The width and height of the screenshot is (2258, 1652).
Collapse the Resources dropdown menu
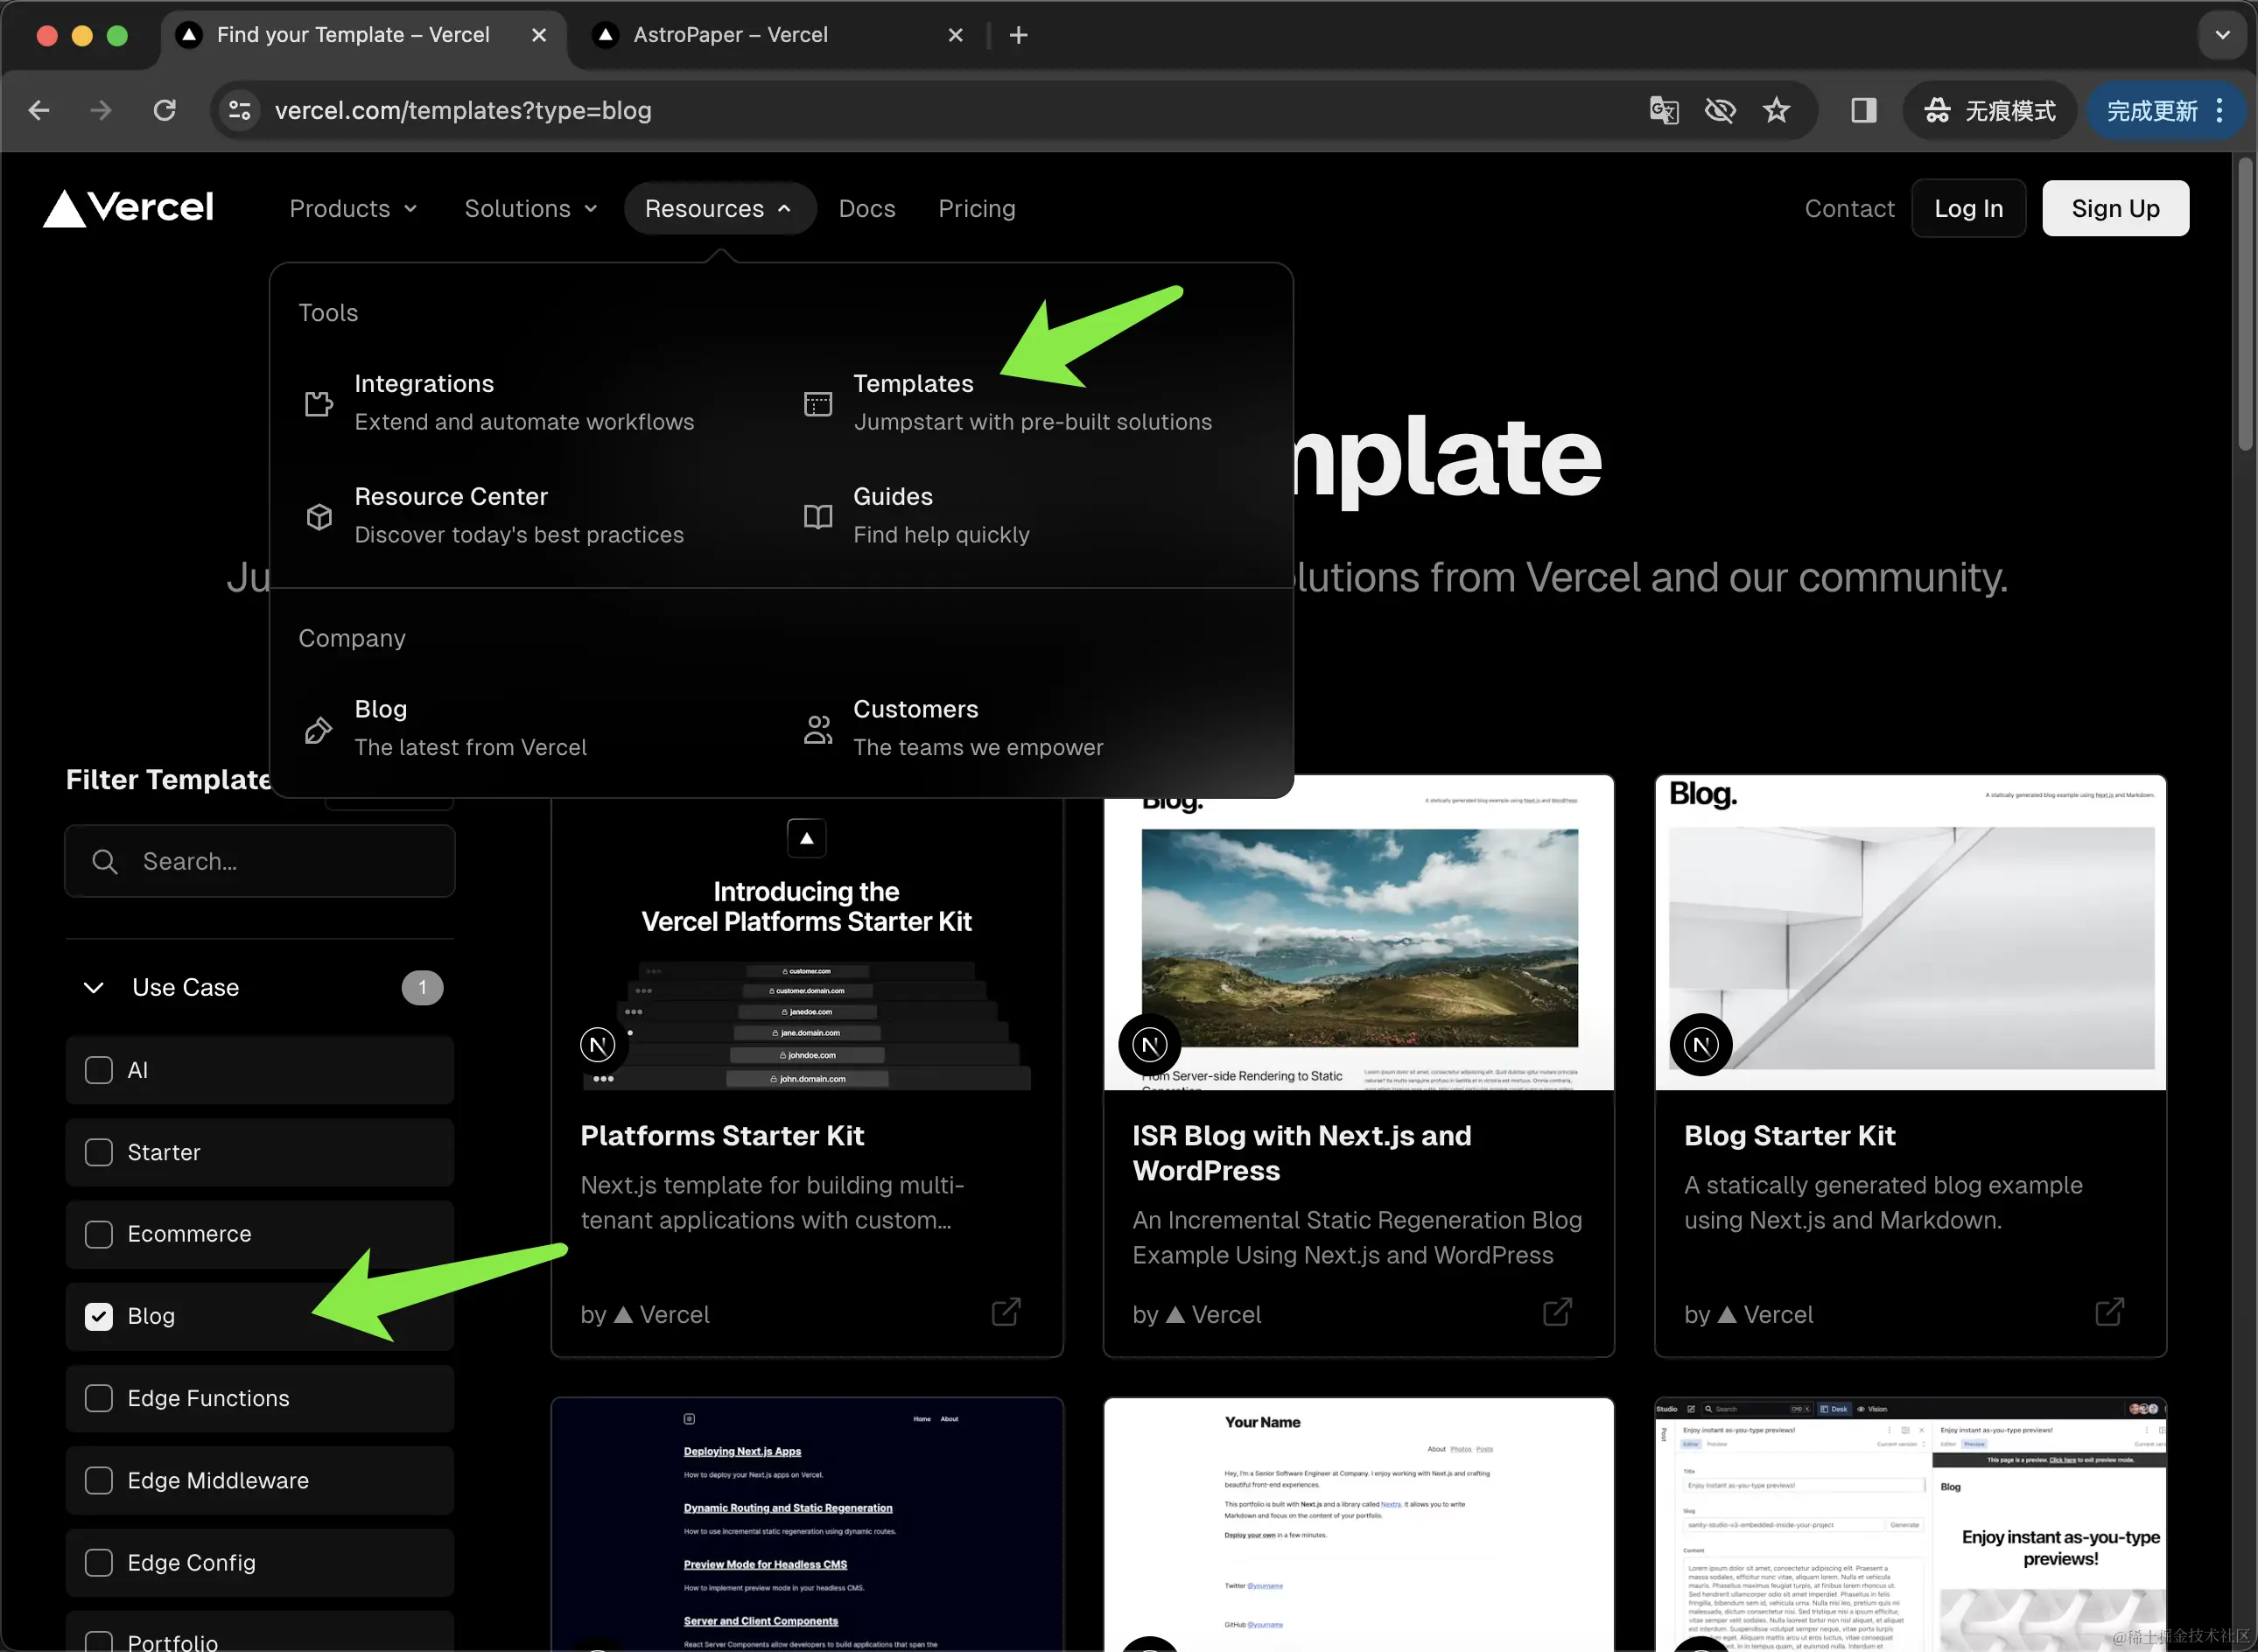(719, 208)
